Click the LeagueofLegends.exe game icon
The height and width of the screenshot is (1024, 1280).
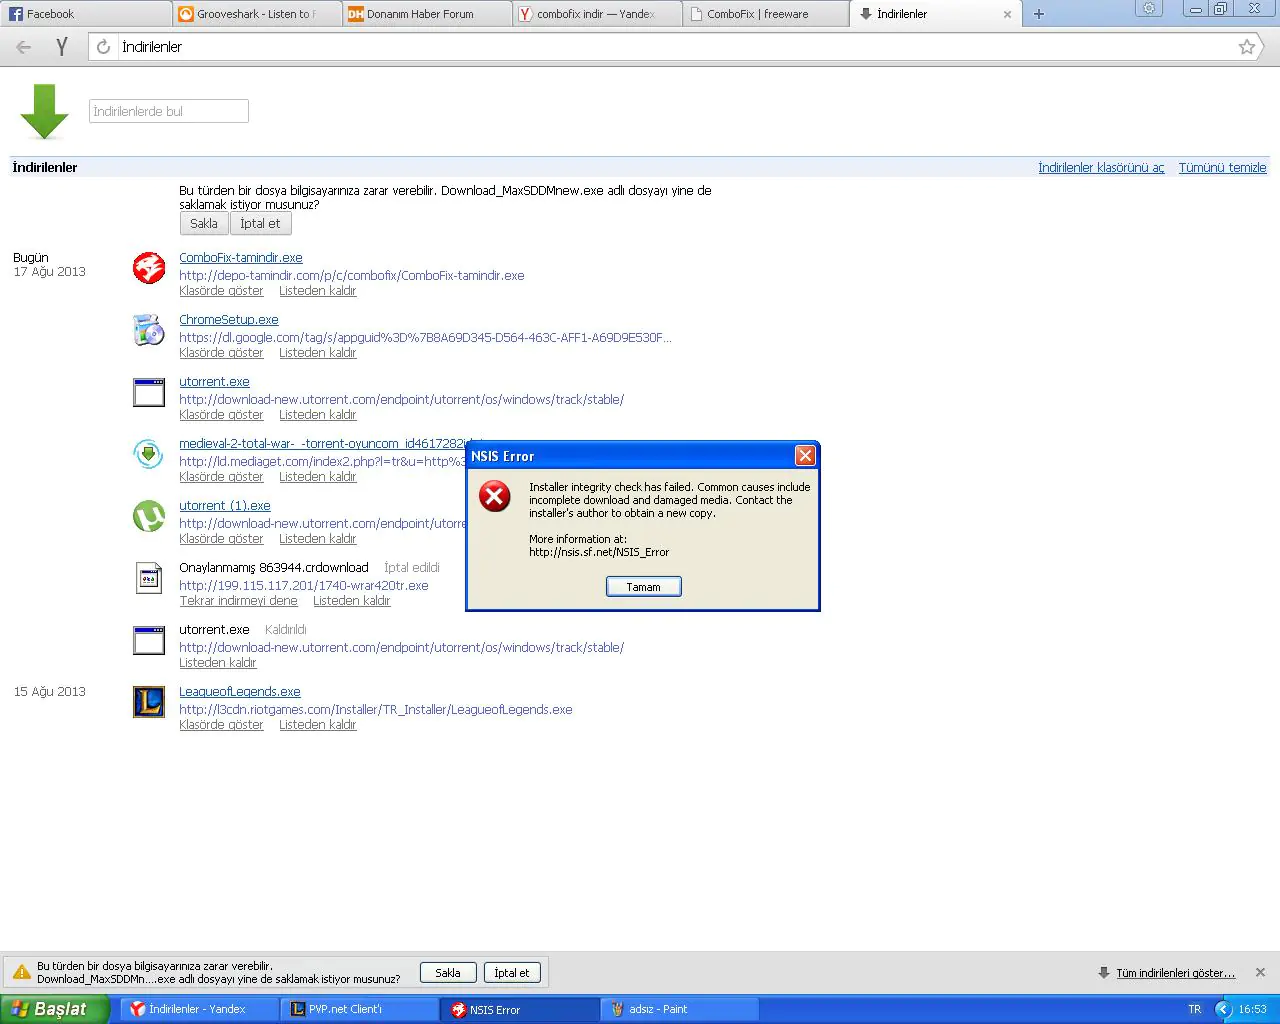[x=149, y=702]
